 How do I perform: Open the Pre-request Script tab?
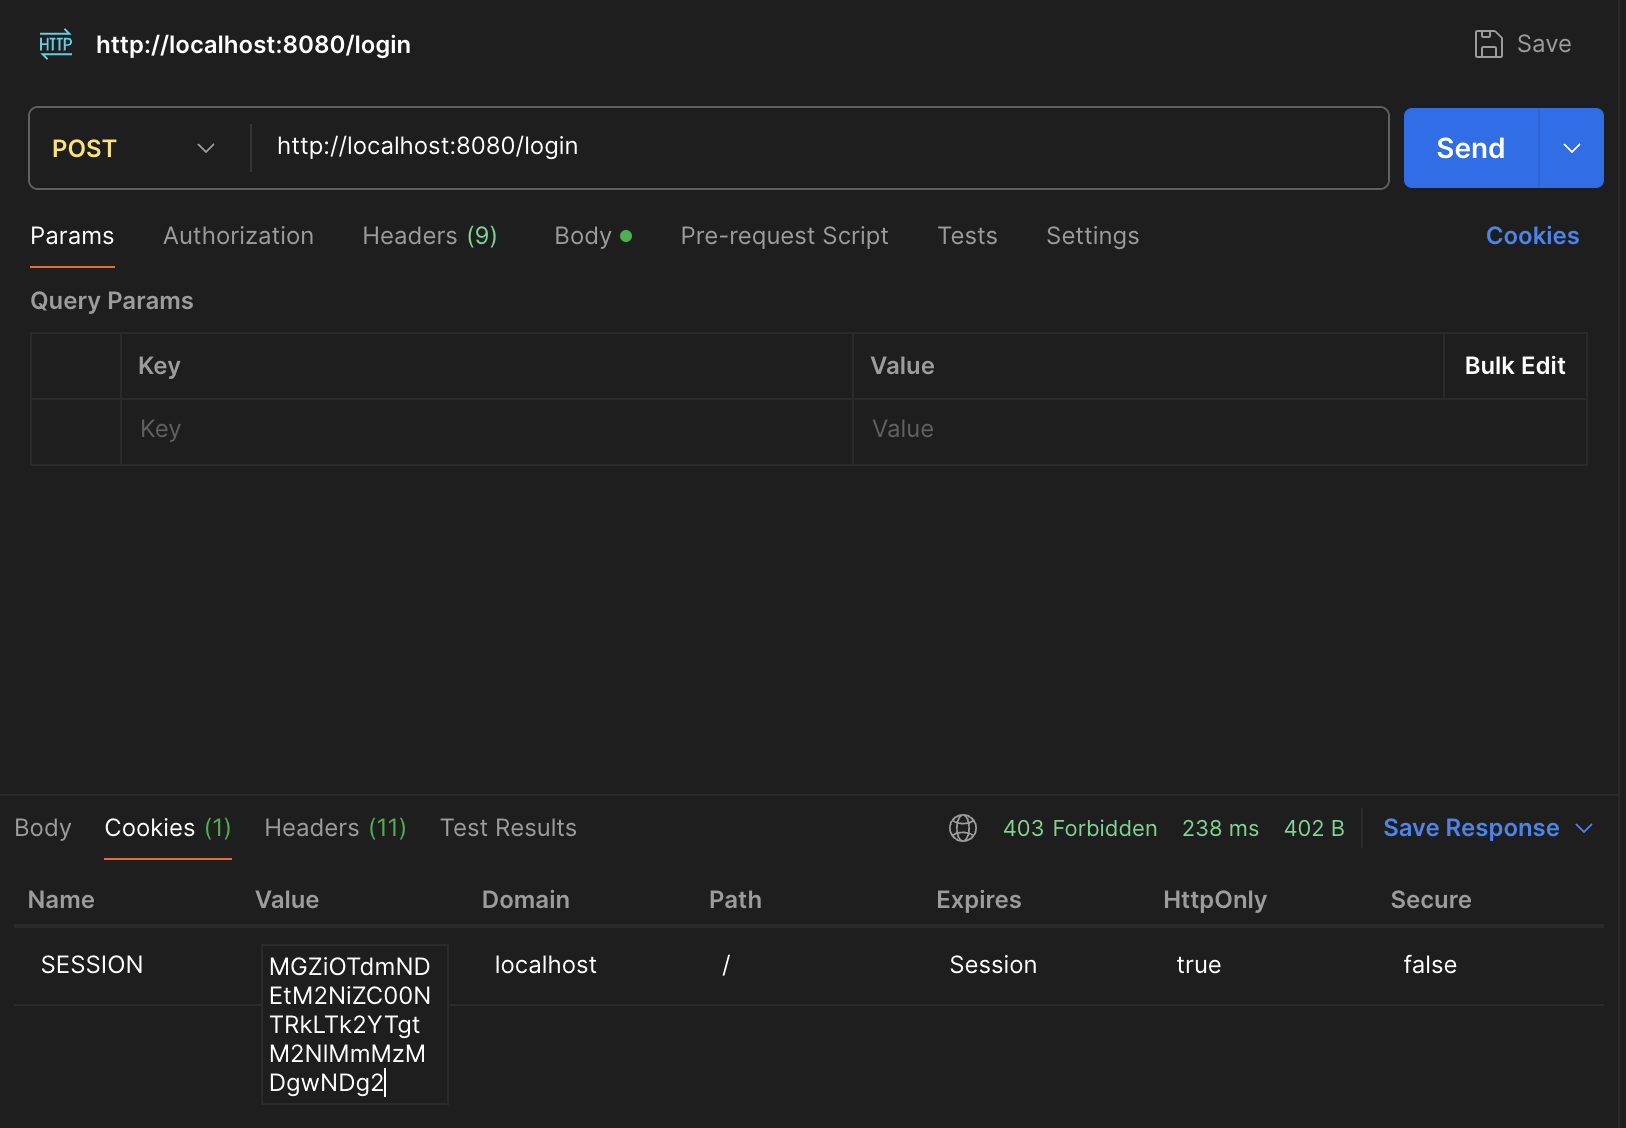pyautogui.click(x=784, y=236)
